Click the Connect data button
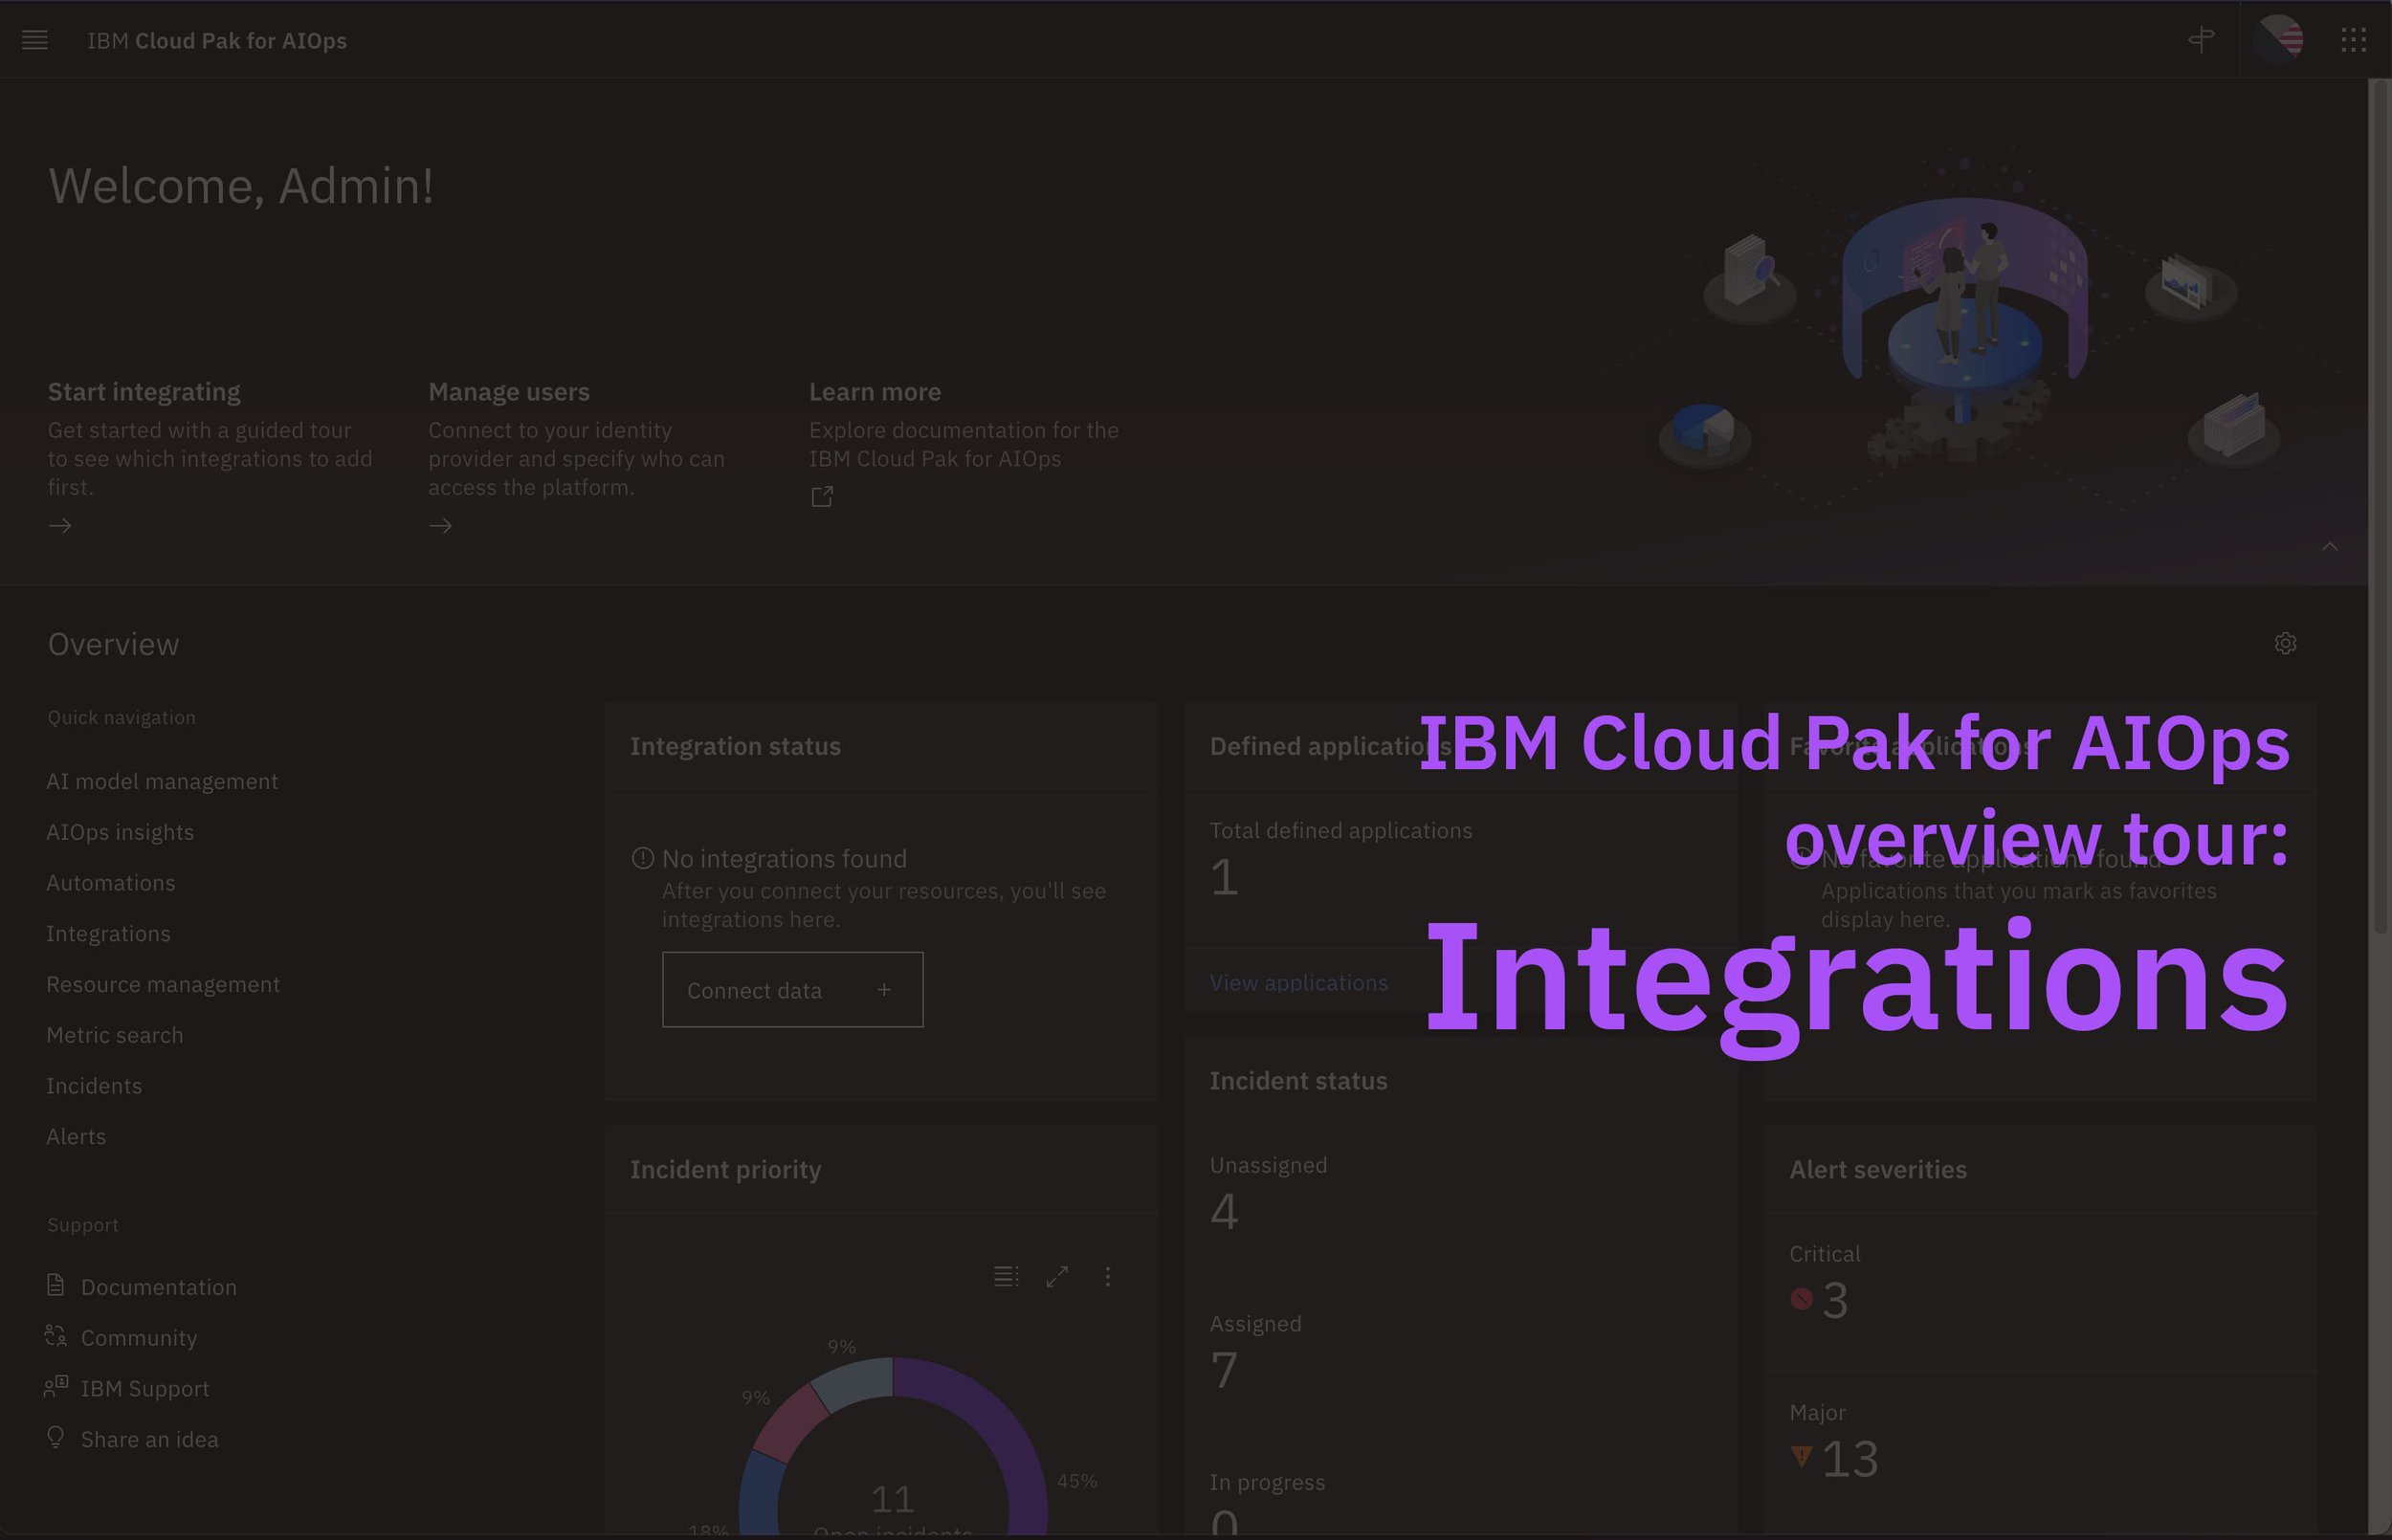 [792, 990]
